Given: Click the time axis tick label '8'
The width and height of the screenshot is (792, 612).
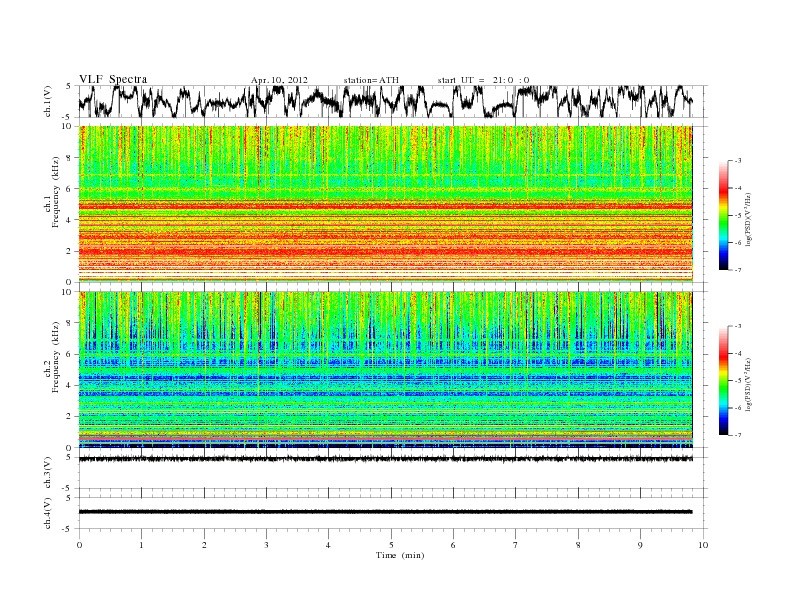Looking at the screenshot, I should point(578,545).
